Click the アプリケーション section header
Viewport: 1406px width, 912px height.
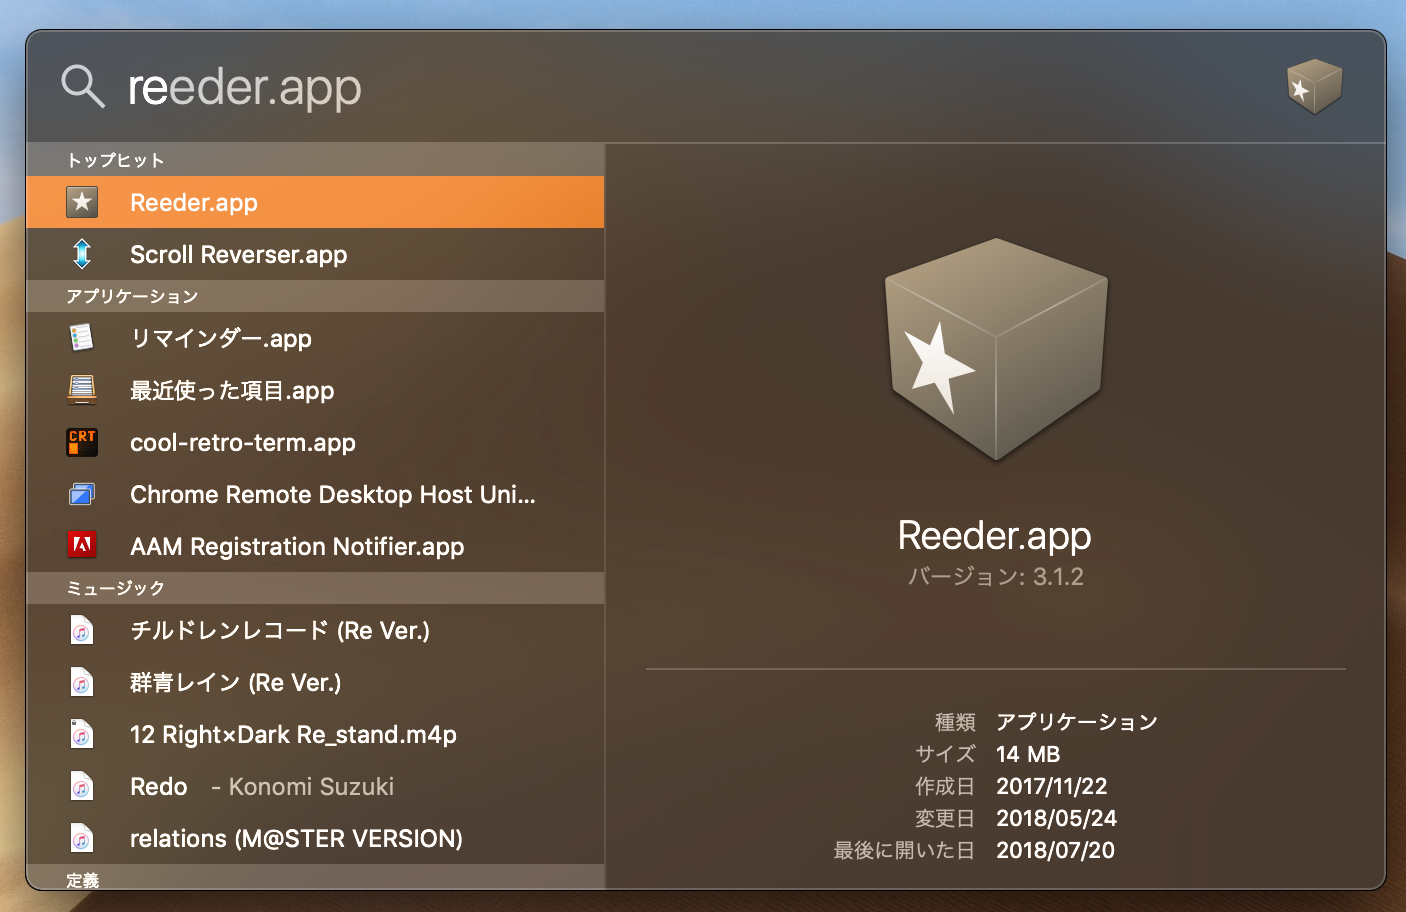[315, 296]
